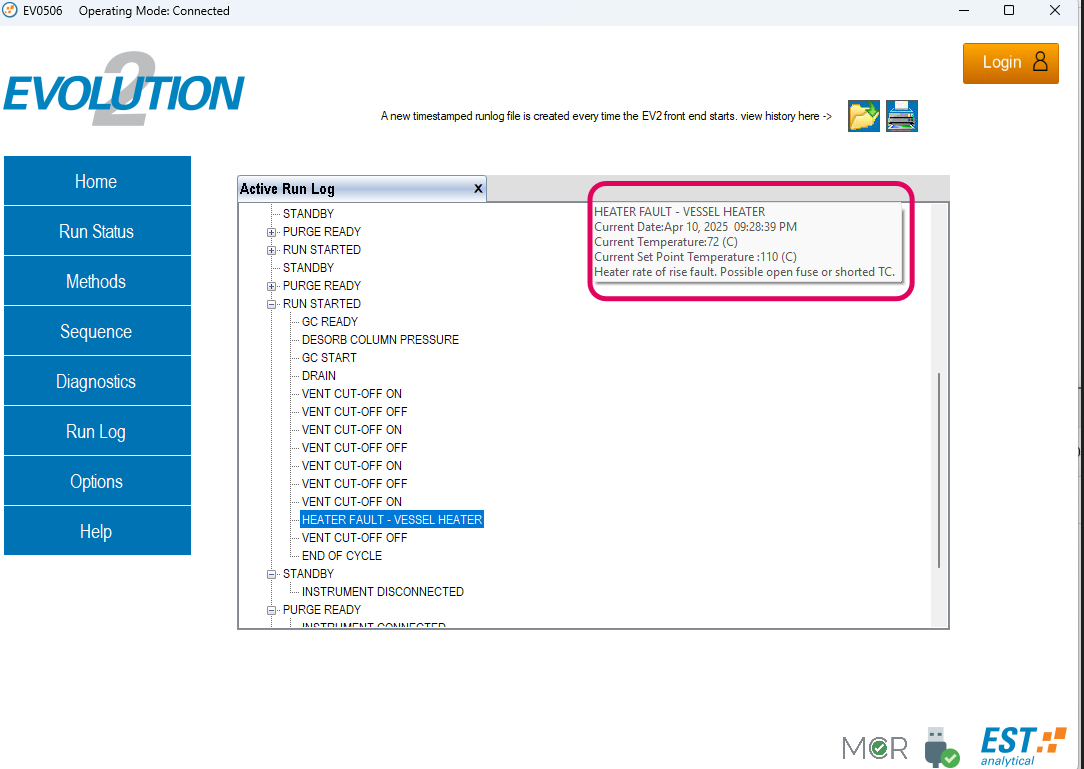Select the DESORB COLUMN PRESSURE entry
The width and height of the screenshot is (1084, 769).
[380, 340]
